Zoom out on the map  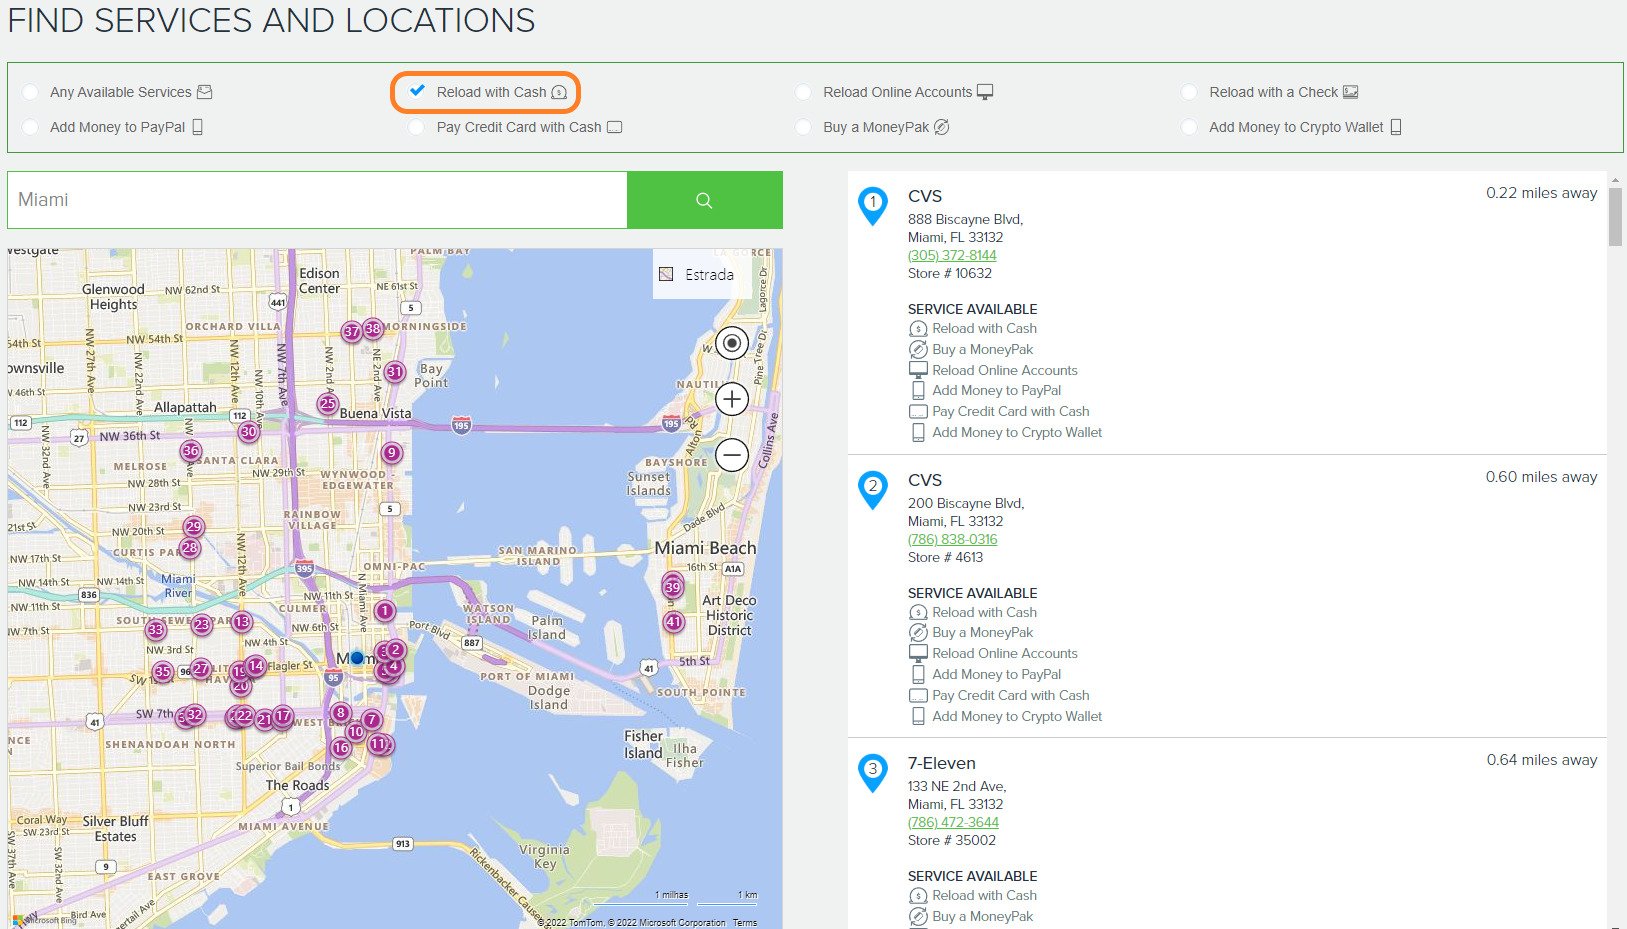click(x=732, y=455)
